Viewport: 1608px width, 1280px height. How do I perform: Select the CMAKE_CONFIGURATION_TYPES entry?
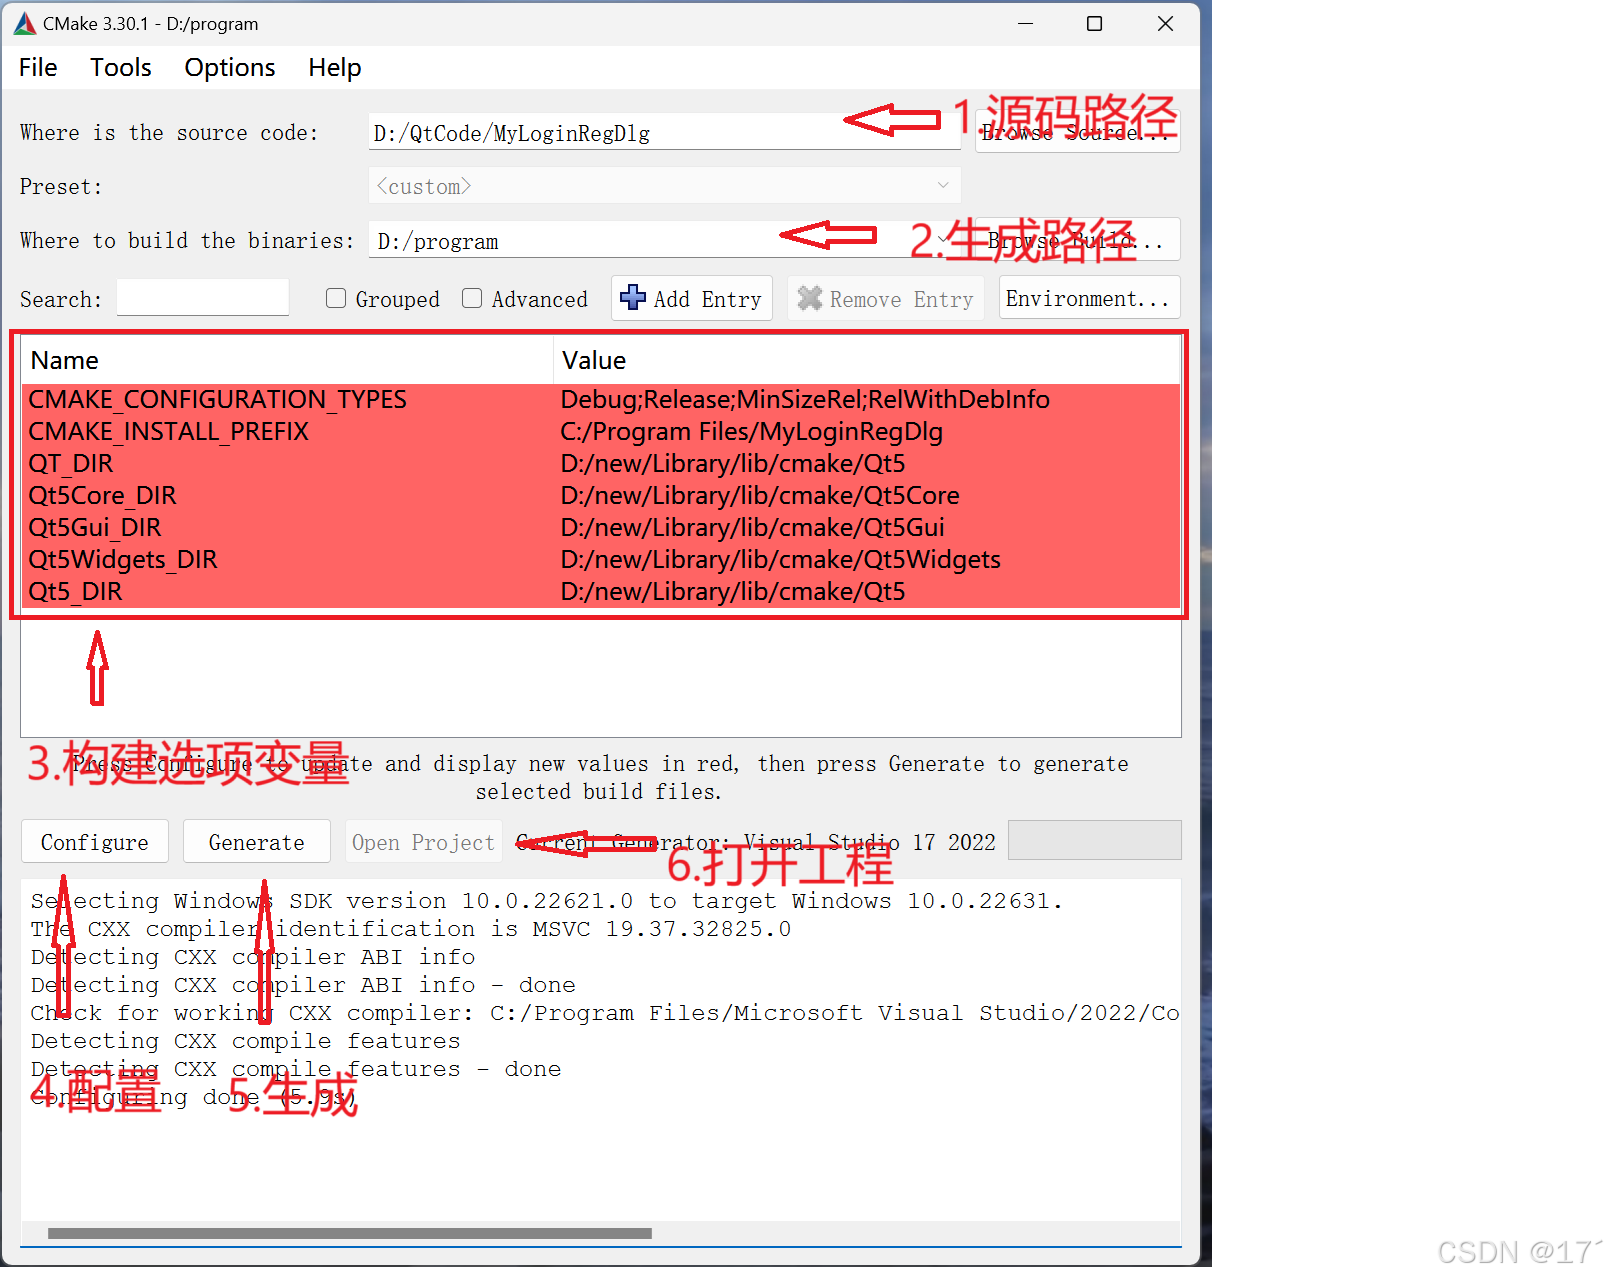pyautogui.click(x=217, y=399)
